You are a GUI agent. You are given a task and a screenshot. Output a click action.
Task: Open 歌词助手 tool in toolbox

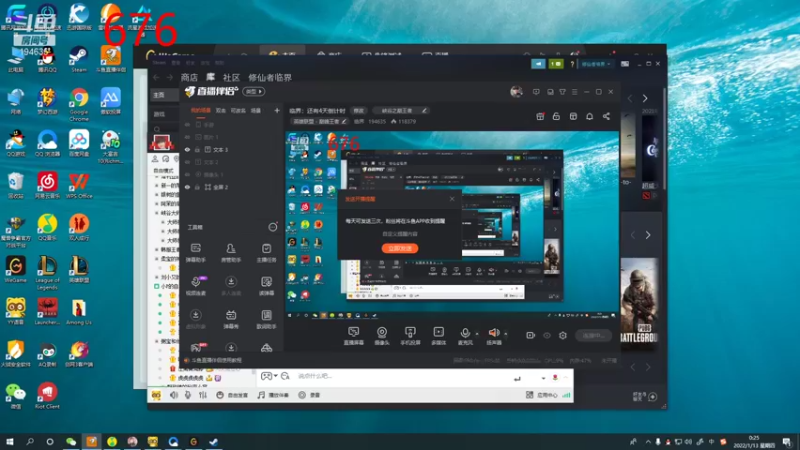point(266,319)
